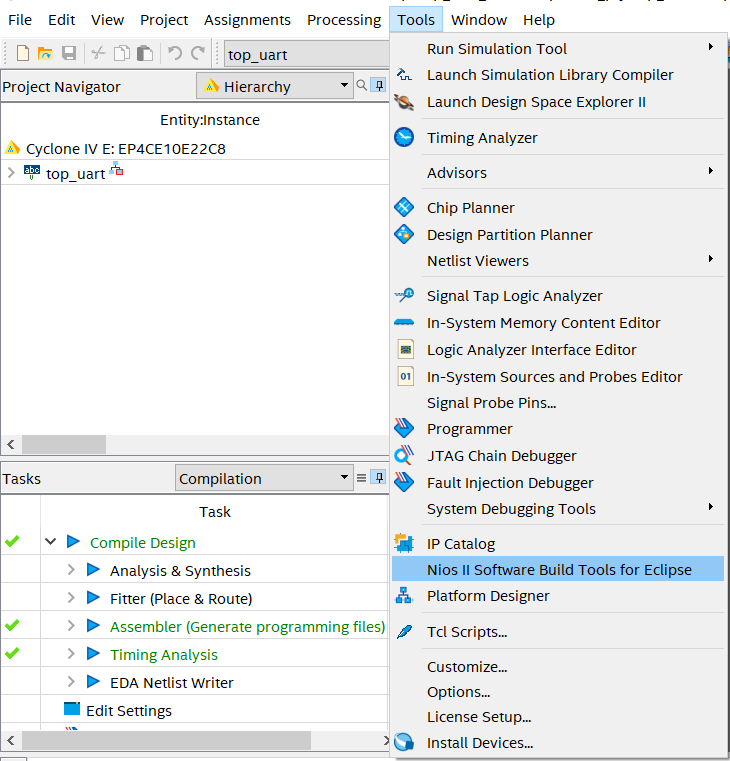The height and width of the screenshot is (761, 730).
Task: Click the Copy toolbar icon
Action: tap(121, 53)
